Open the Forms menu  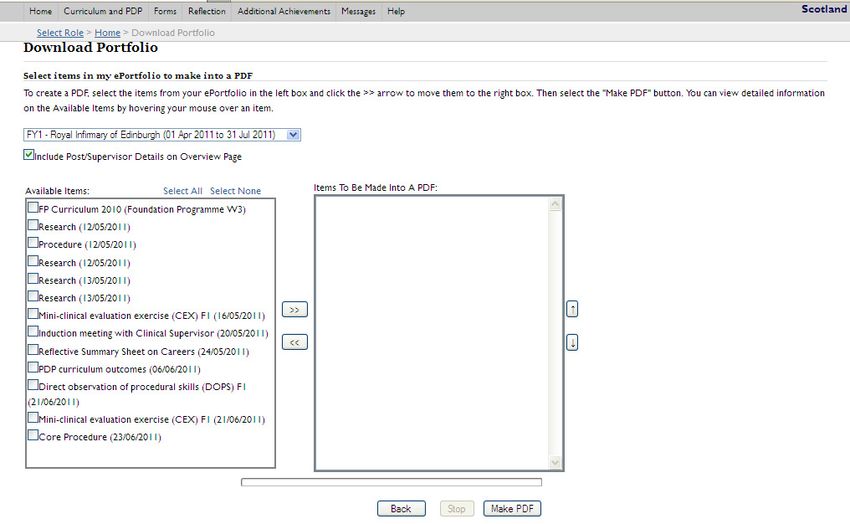point(165,11)
